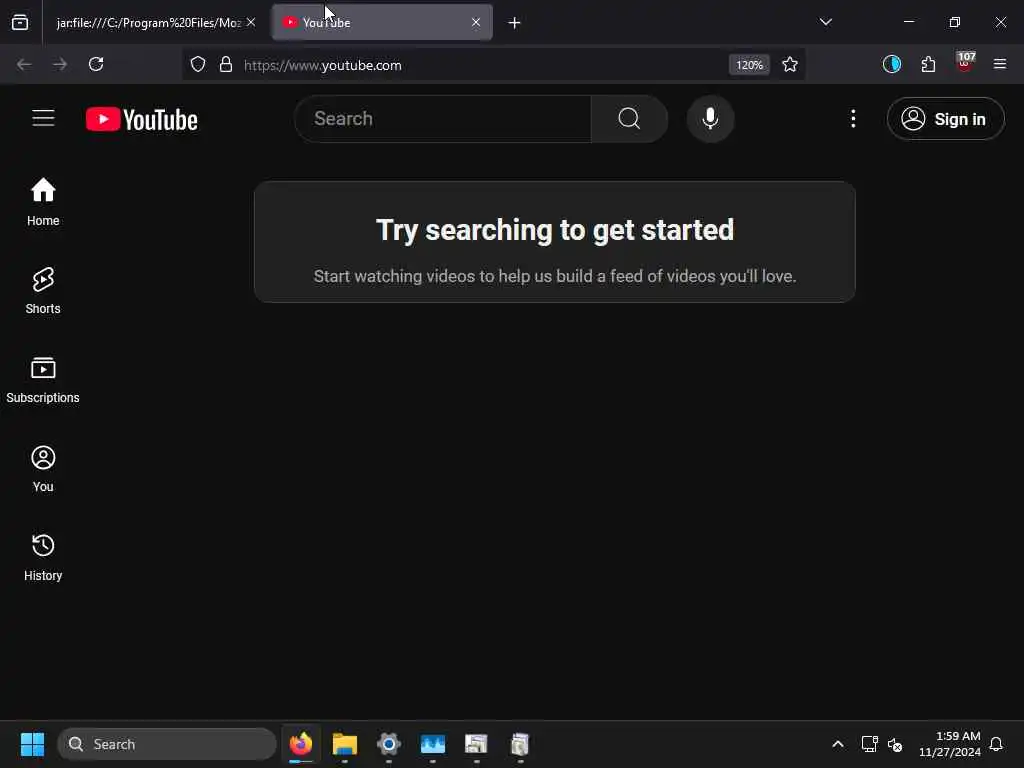Screen dimensions: 1024x768
Task: Open Subscriptions in sidebar
Action: click(x=43, y=380)
